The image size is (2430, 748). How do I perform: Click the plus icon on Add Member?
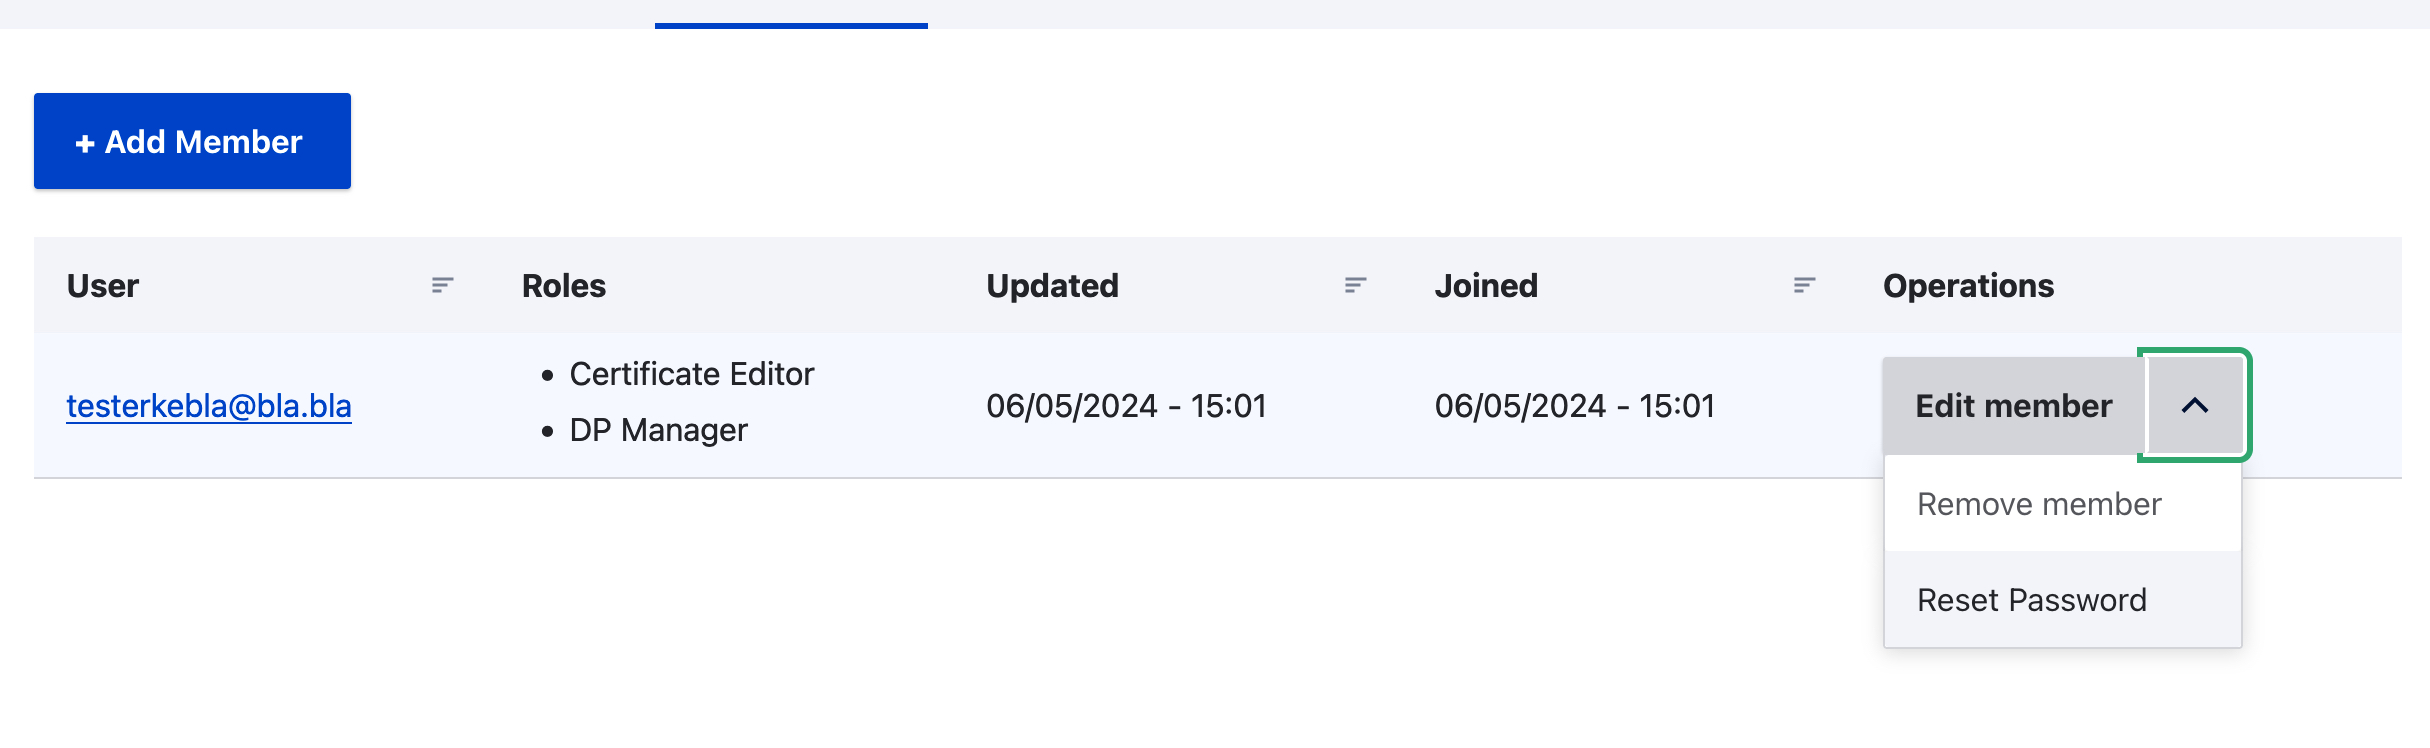pyautogui.click(x=85, y=143)
